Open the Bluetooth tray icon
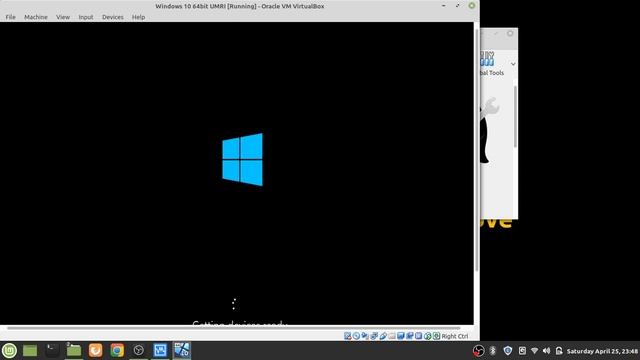Viewport: 640px width, 360px height. click(493, 351)
